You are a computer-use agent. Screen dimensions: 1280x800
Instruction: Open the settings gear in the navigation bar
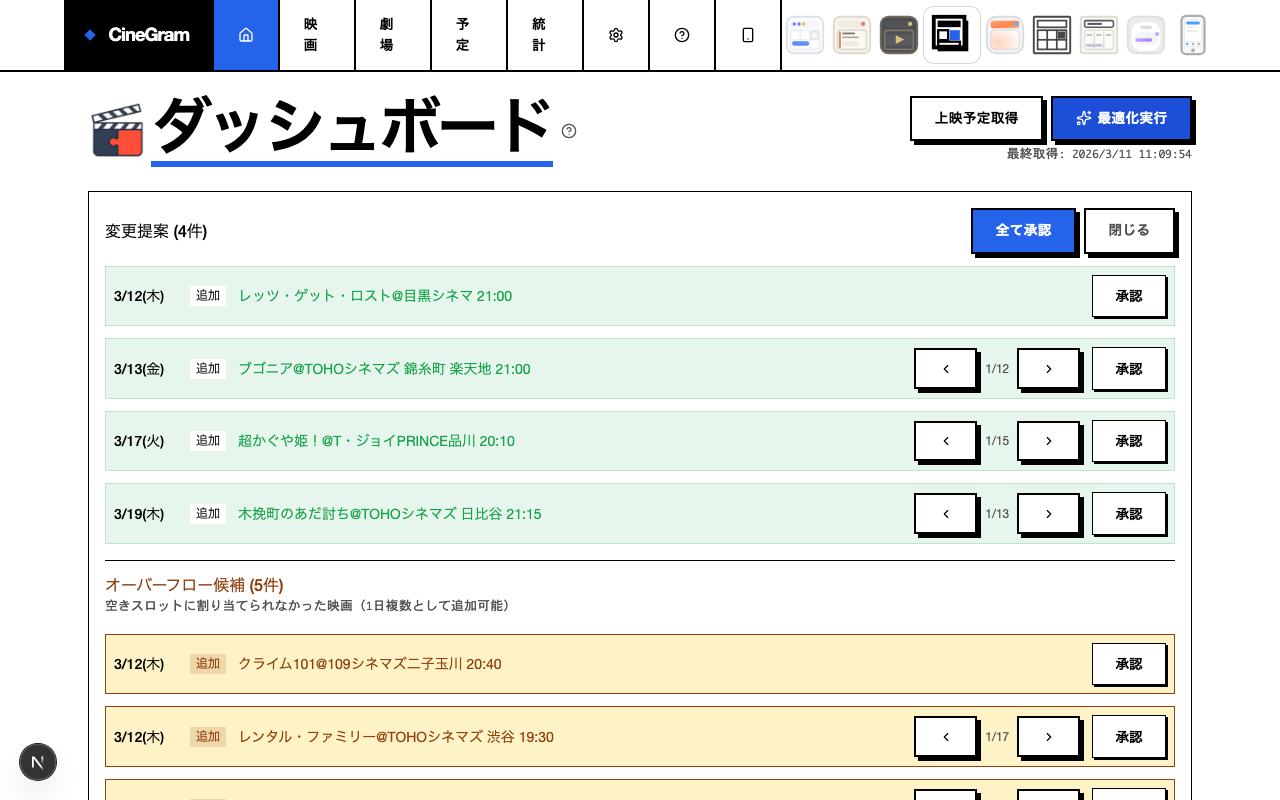coord(616,34)
